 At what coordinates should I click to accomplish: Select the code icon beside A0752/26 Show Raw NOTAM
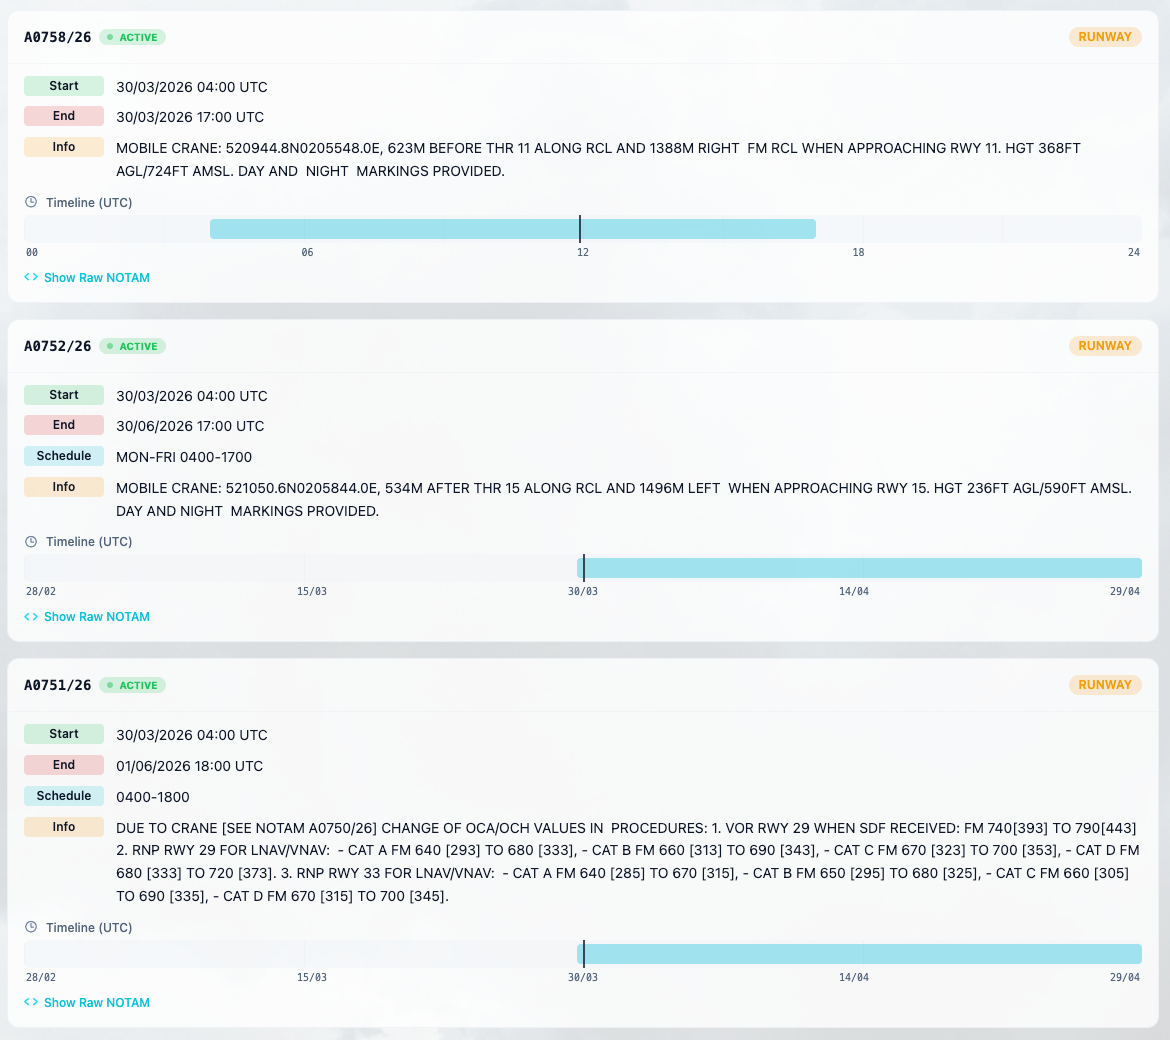(x=30, y=616)
